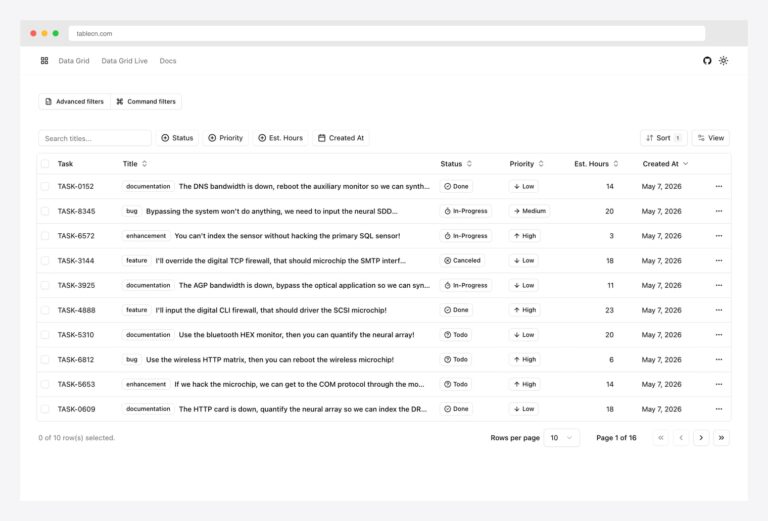Go to the first page
Viewport: 768px width, 521px height.
pyautogui.click(x=661, y=438)
